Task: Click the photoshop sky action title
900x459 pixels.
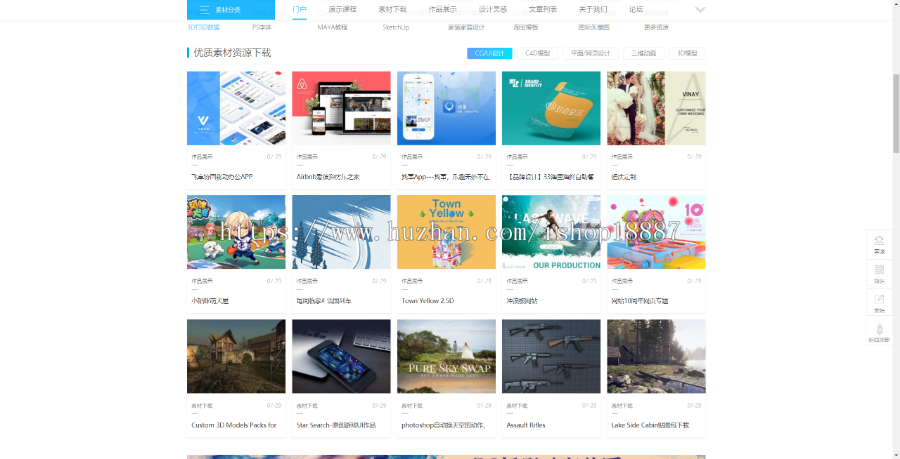Action: click(444, 425)
